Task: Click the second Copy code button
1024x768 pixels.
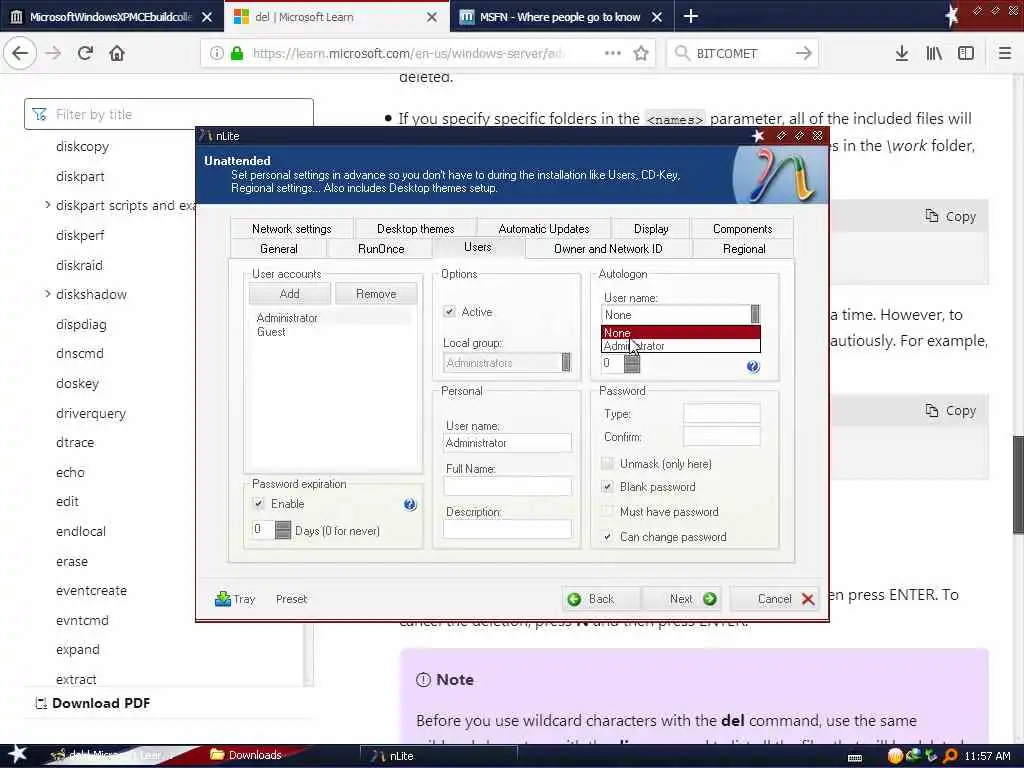Action: [951, 411]
